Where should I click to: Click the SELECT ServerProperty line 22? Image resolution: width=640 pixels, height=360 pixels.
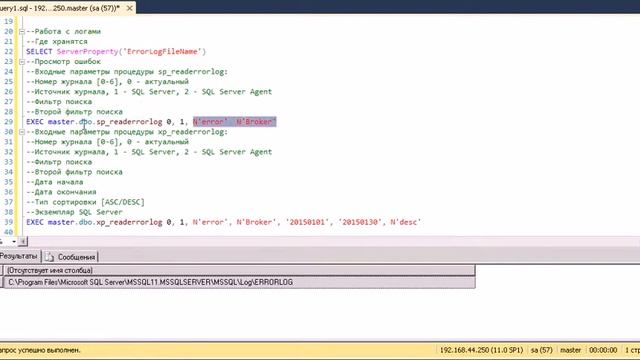point(116,51)
